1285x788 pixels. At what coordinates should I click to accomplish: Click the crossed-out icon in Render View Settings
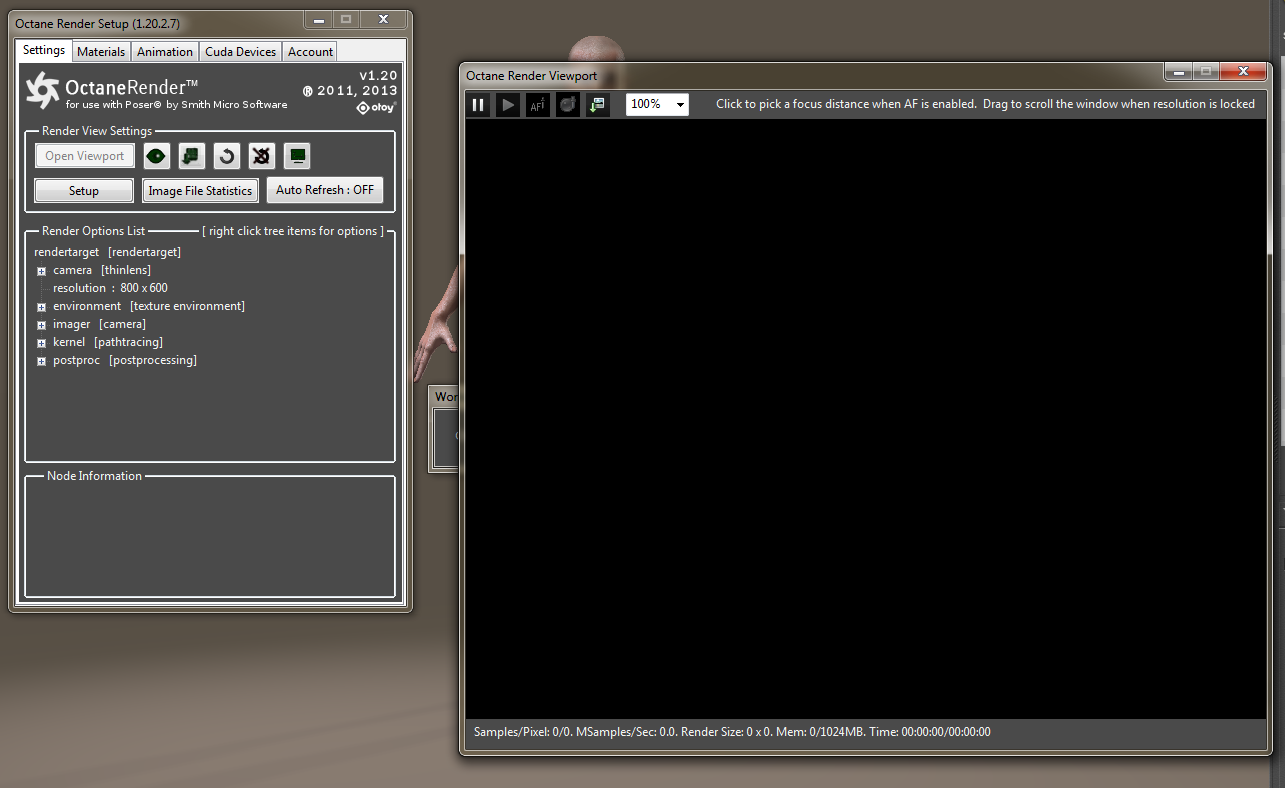261,156
